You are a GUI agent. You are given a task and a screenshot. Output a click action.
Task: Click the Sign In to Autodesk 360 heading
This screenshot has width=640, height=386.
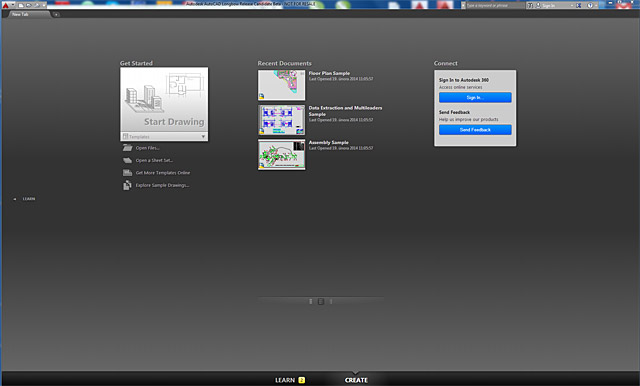pyautogui.click(x=464, y=80)
